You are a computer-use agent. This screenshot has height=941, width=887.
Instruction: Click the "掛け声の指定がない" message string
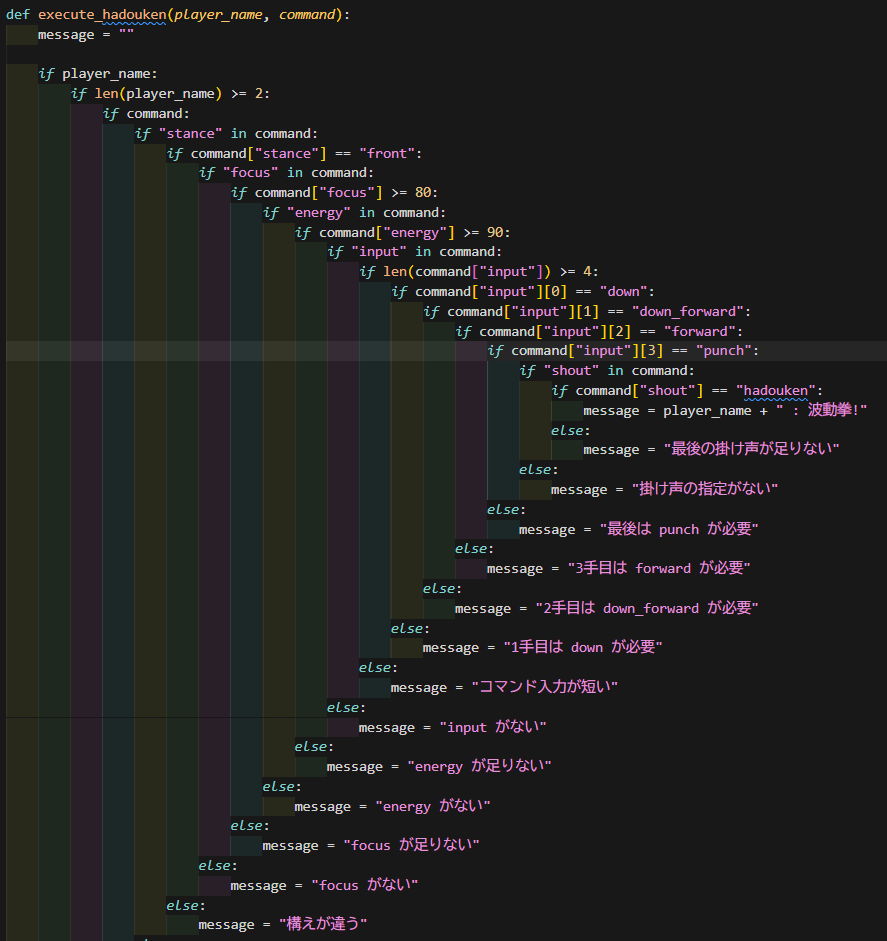(x=703, y=489)
